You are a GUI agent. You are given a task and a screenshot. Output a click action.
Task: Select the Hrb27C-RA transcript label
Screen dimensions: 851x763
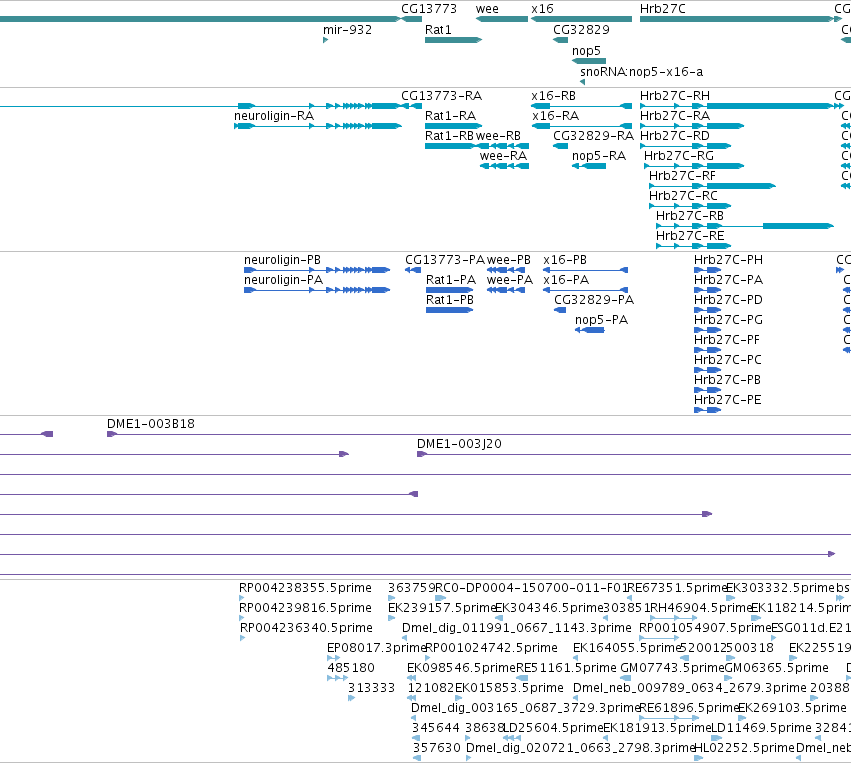point(675,116)
